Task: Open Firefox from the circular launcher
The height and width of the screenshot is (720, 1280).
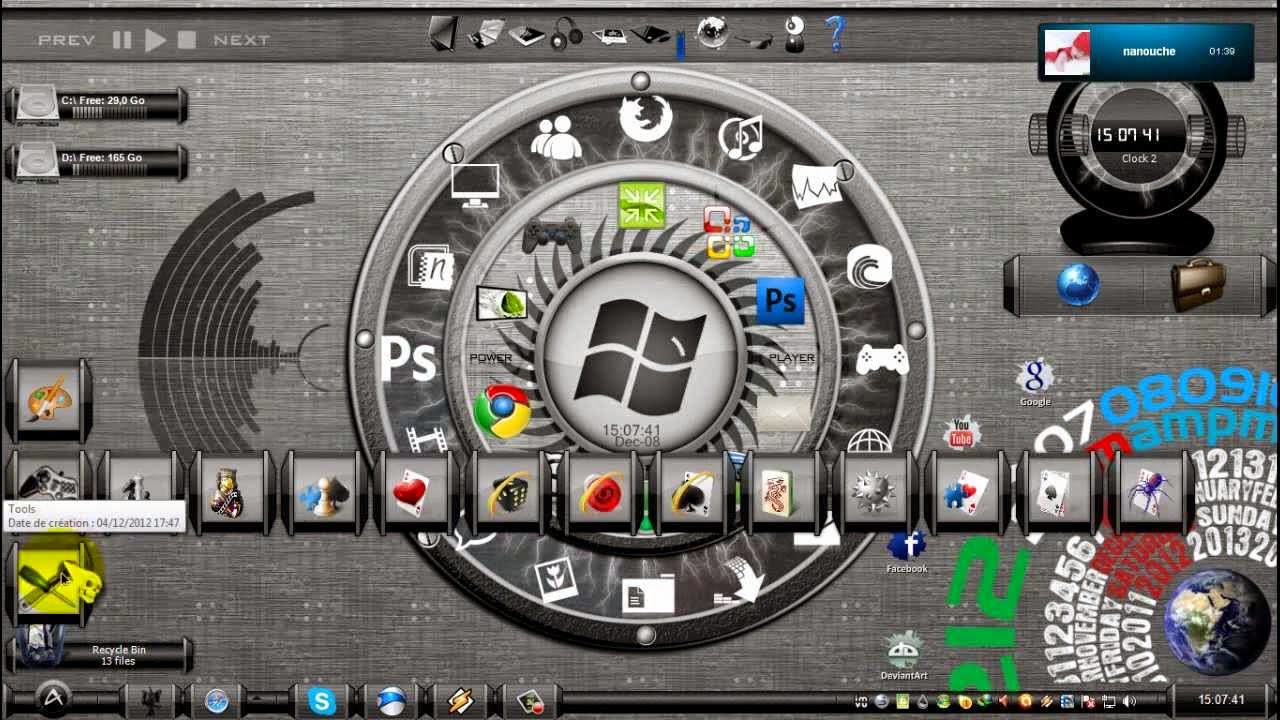Action: (645, 118)
